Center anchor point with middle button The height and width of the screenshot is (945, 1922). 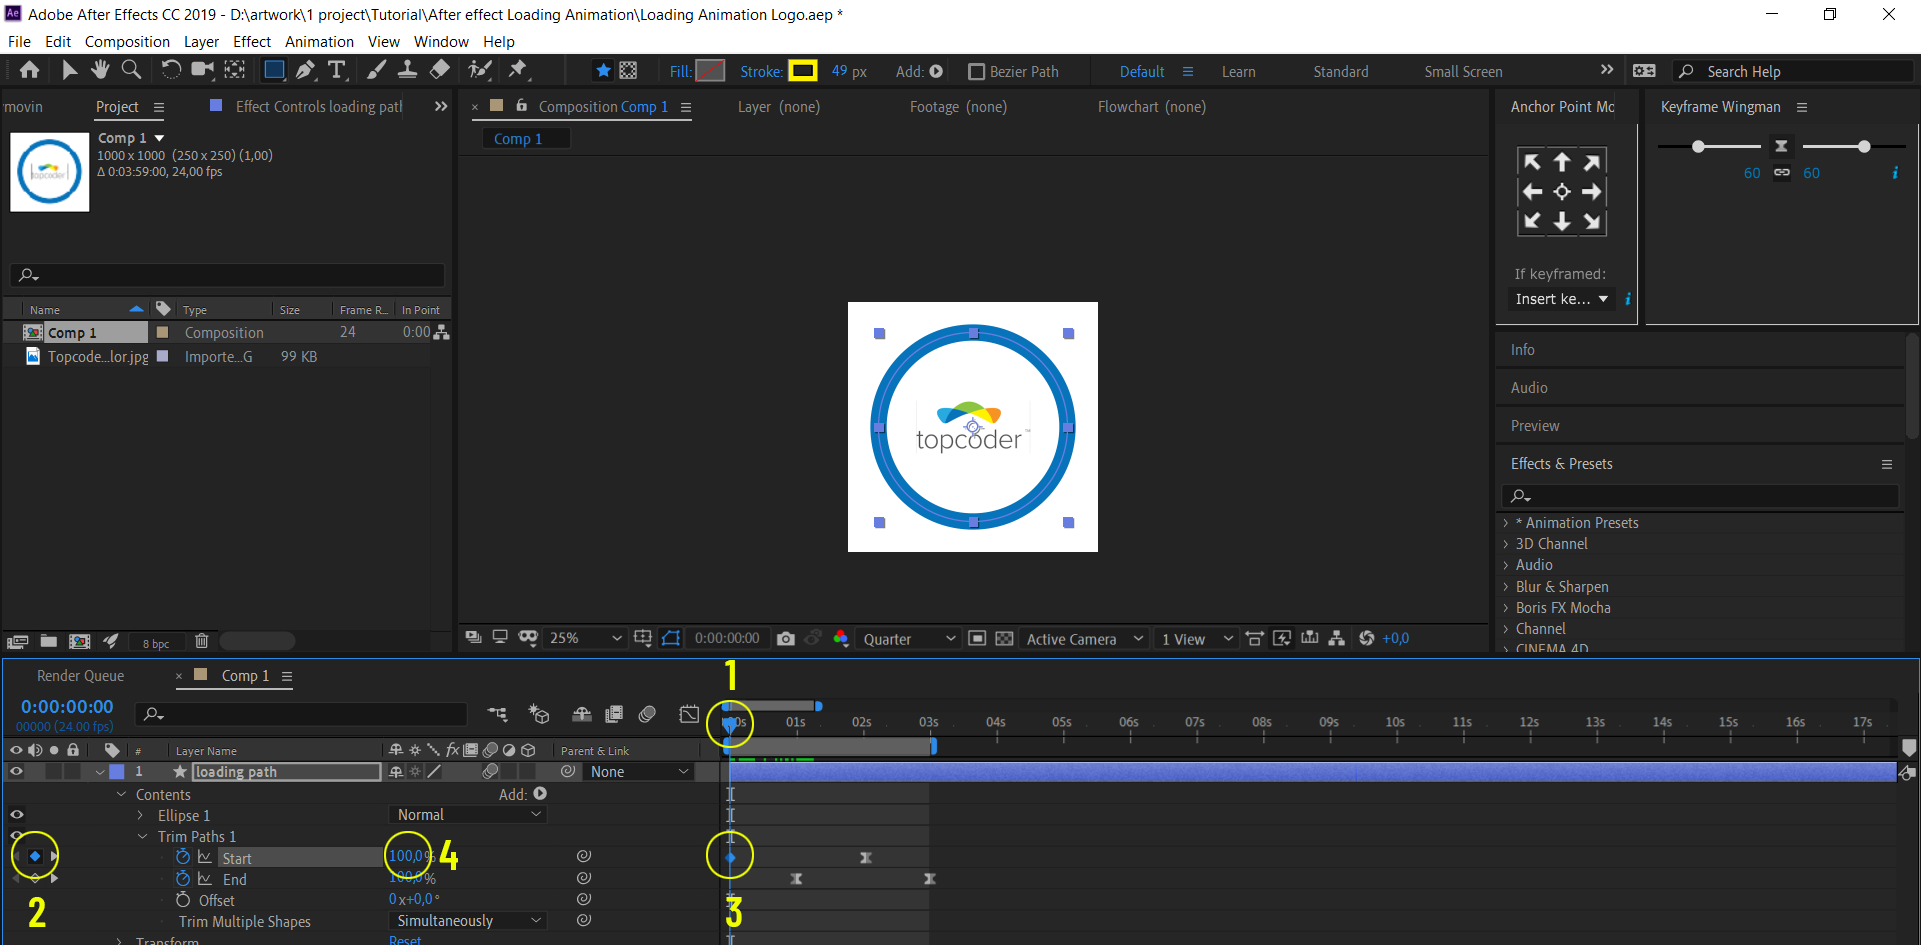point(1562,192)
